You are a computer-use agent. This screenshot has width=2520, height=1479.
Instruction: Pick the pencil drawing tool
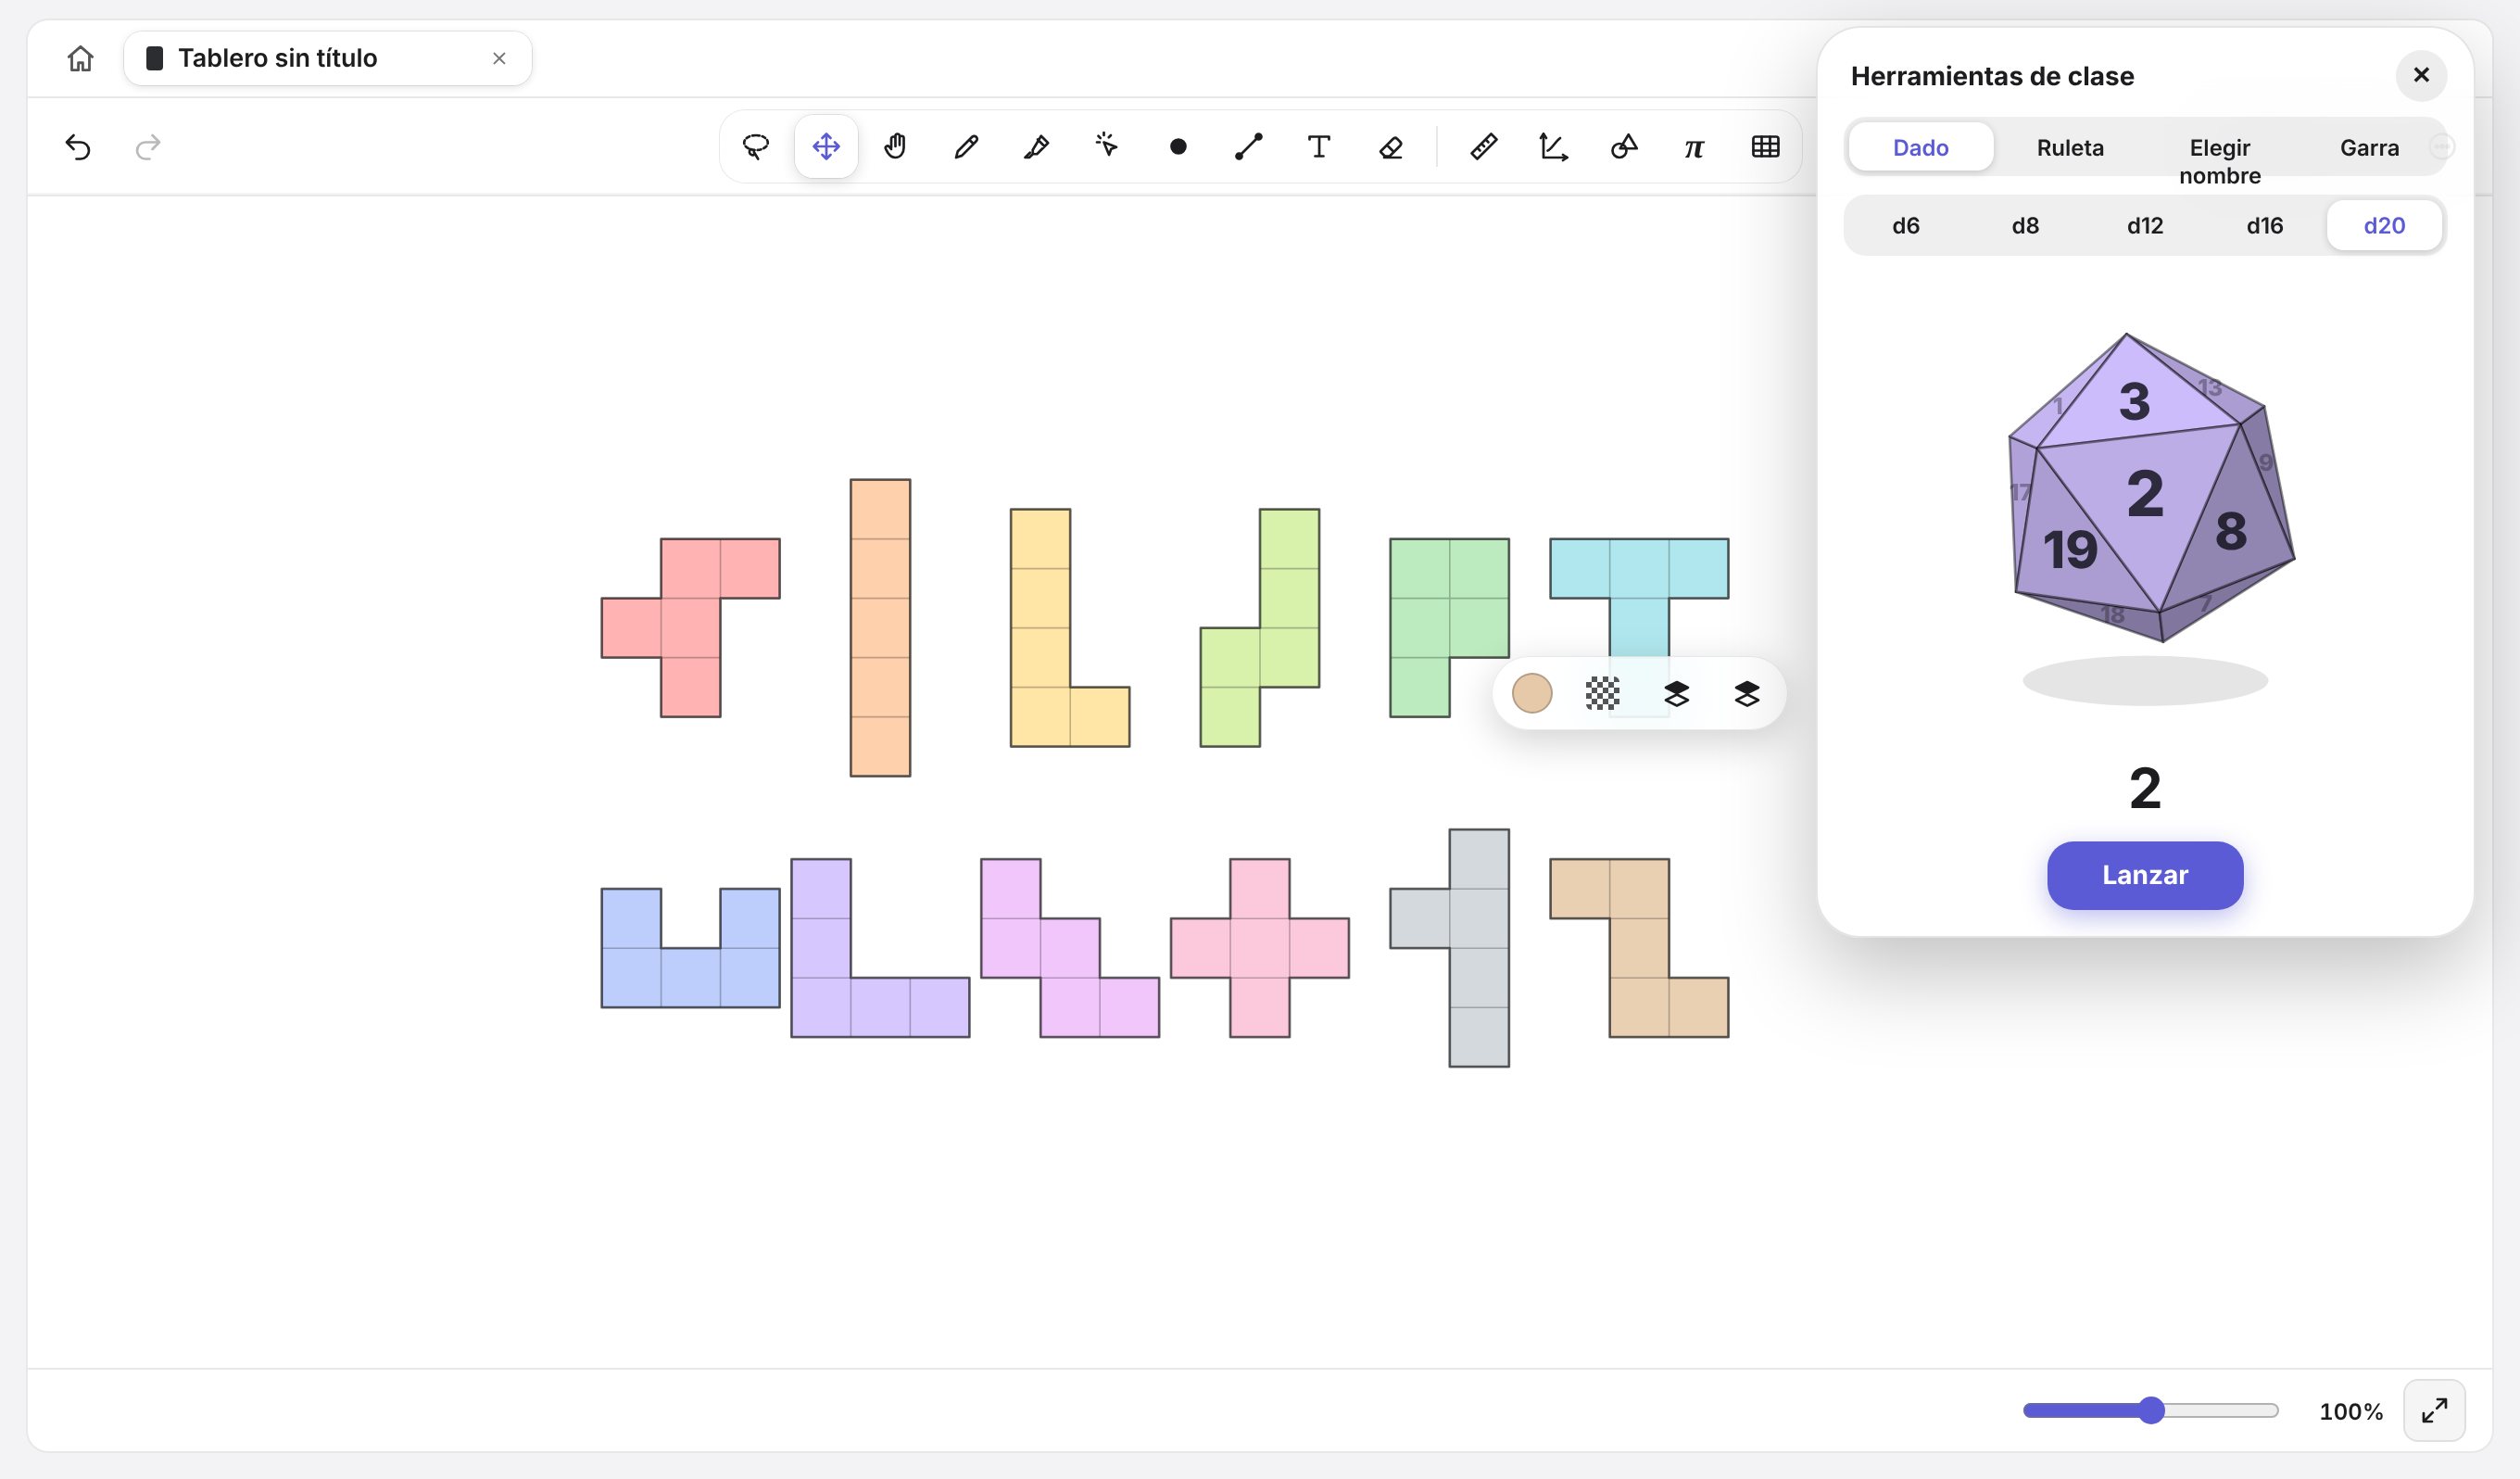point(966,147)
